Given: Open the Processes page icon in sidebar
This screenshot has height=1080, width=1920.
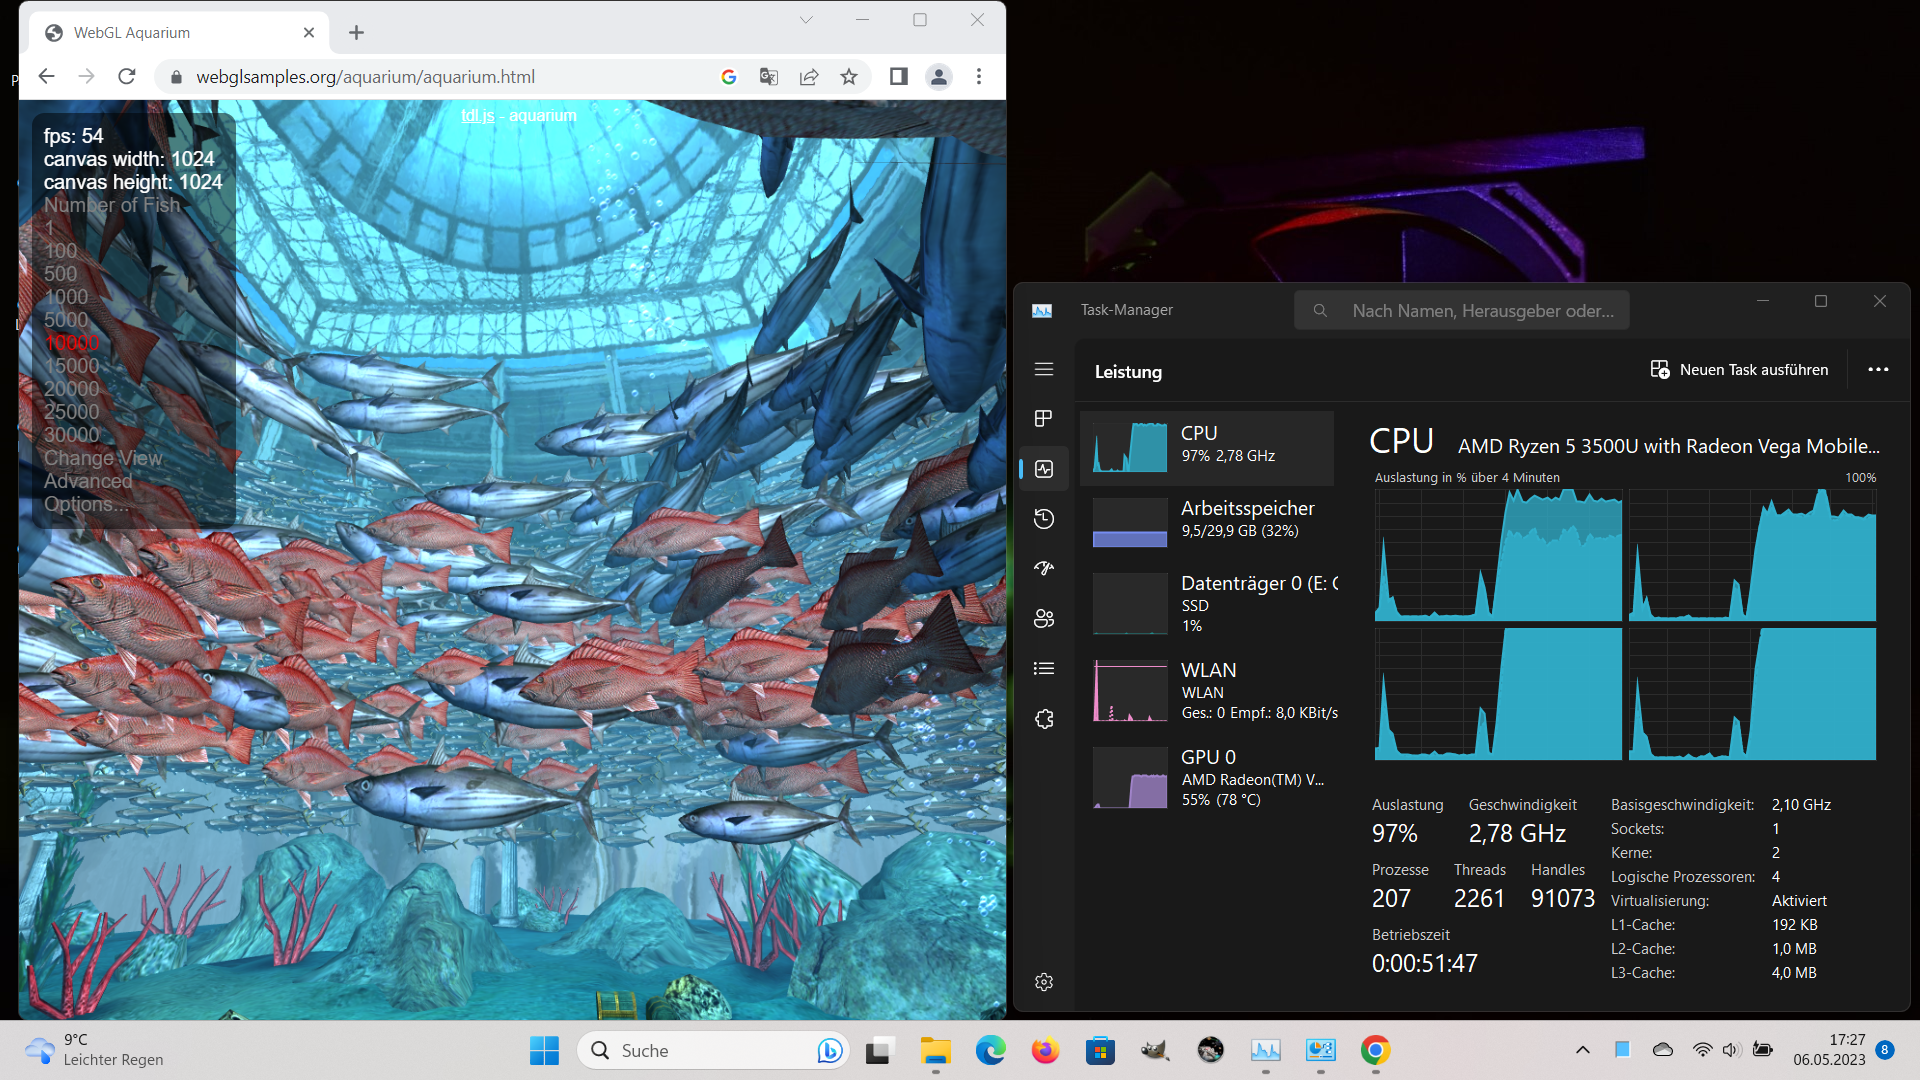Looking at the screenshot, I should (1044, 418).
